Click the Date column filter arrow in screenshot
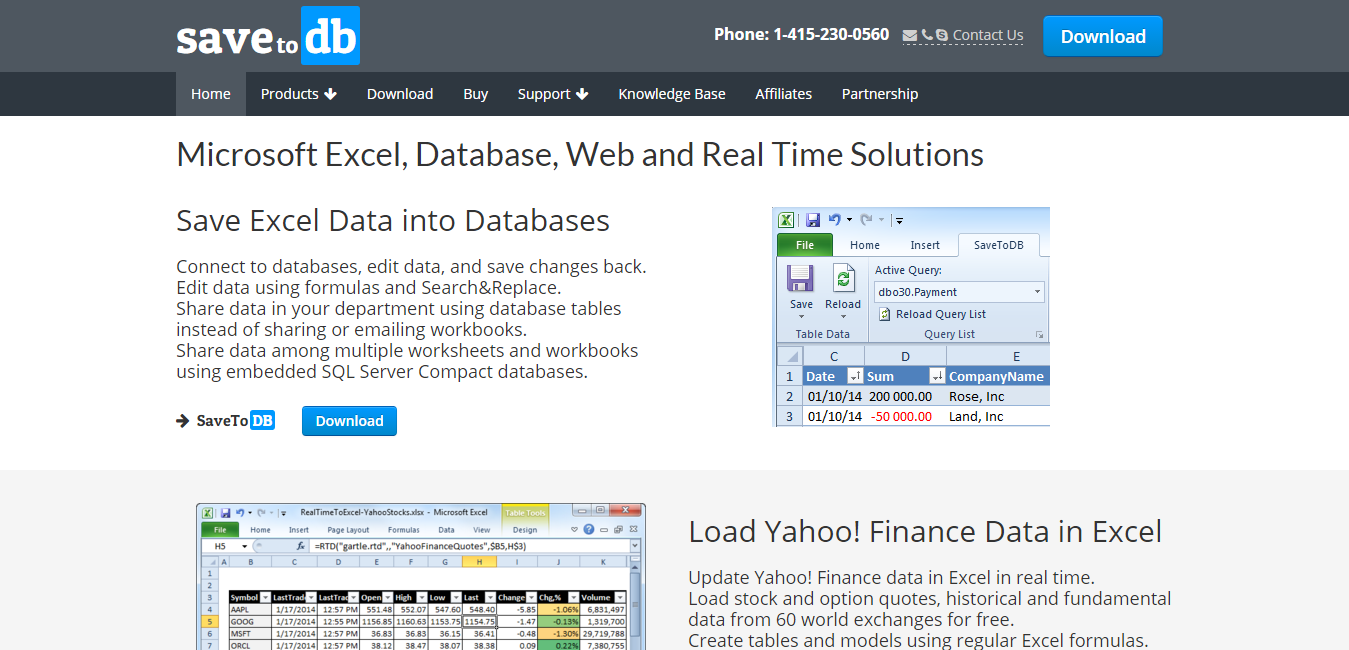 coord(855,376)
